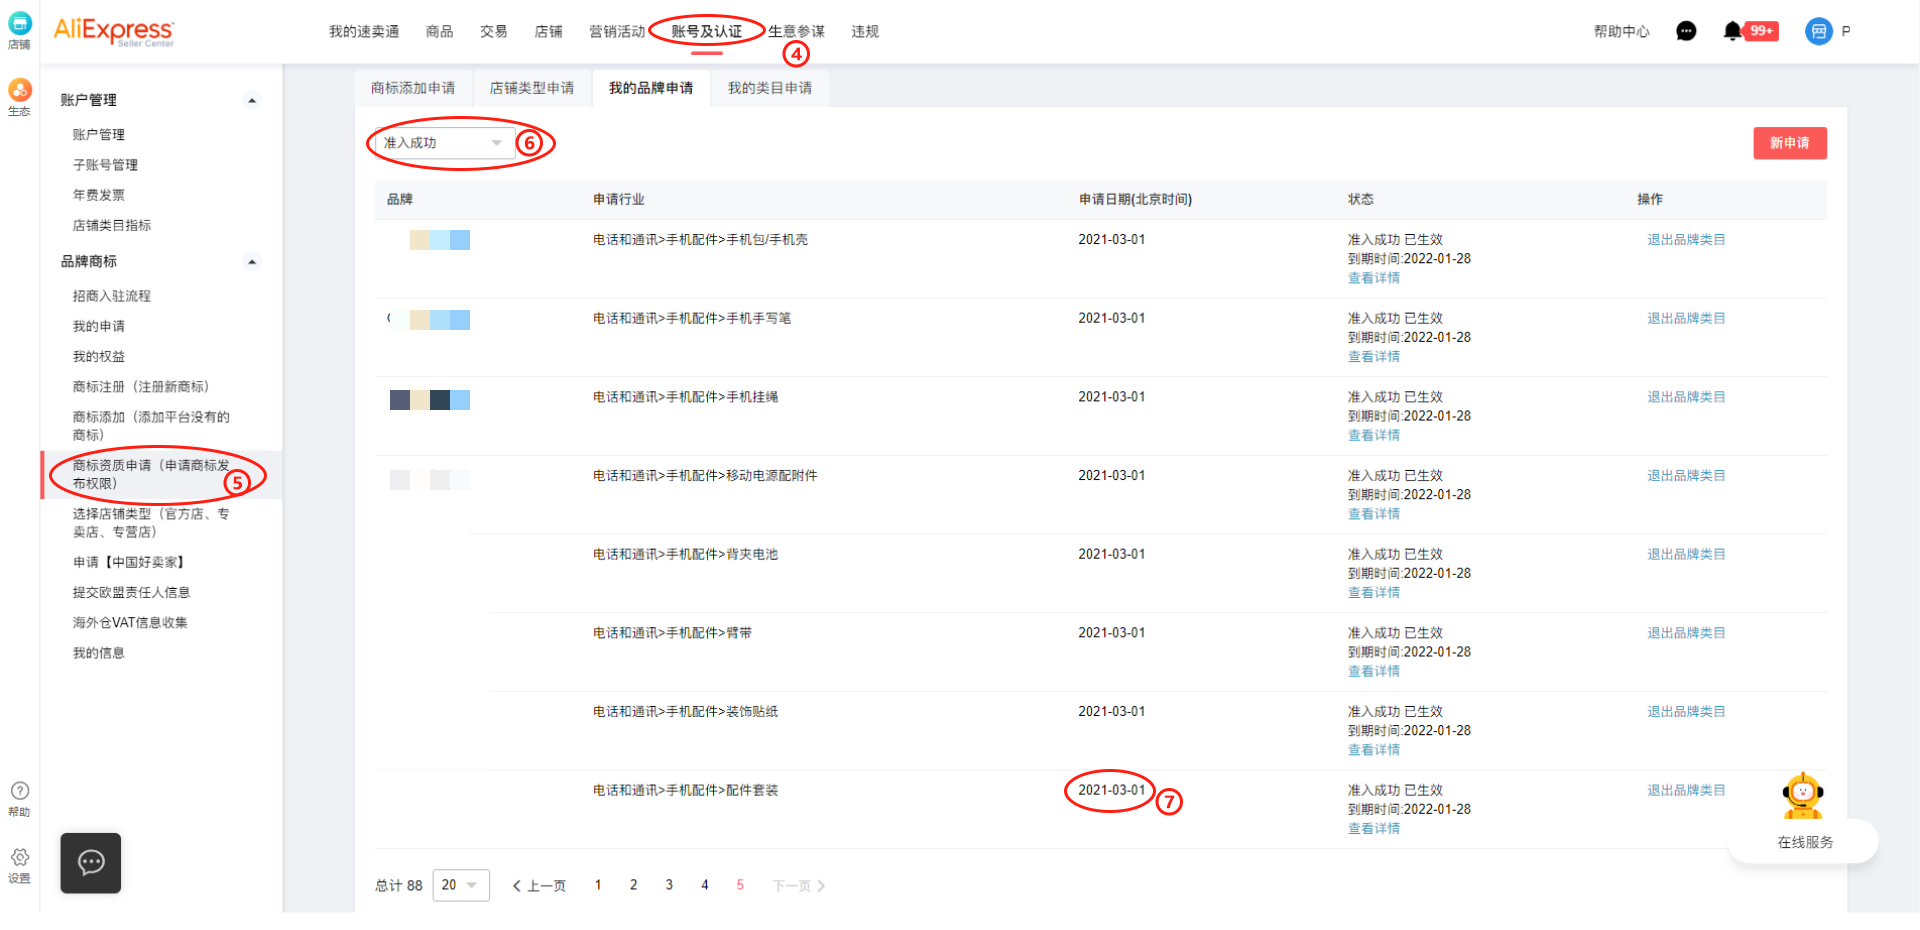Screen dimensions: 1920x930
Task: Click the 在线服务 robot mascot
Action: (x=1802, y=797)
